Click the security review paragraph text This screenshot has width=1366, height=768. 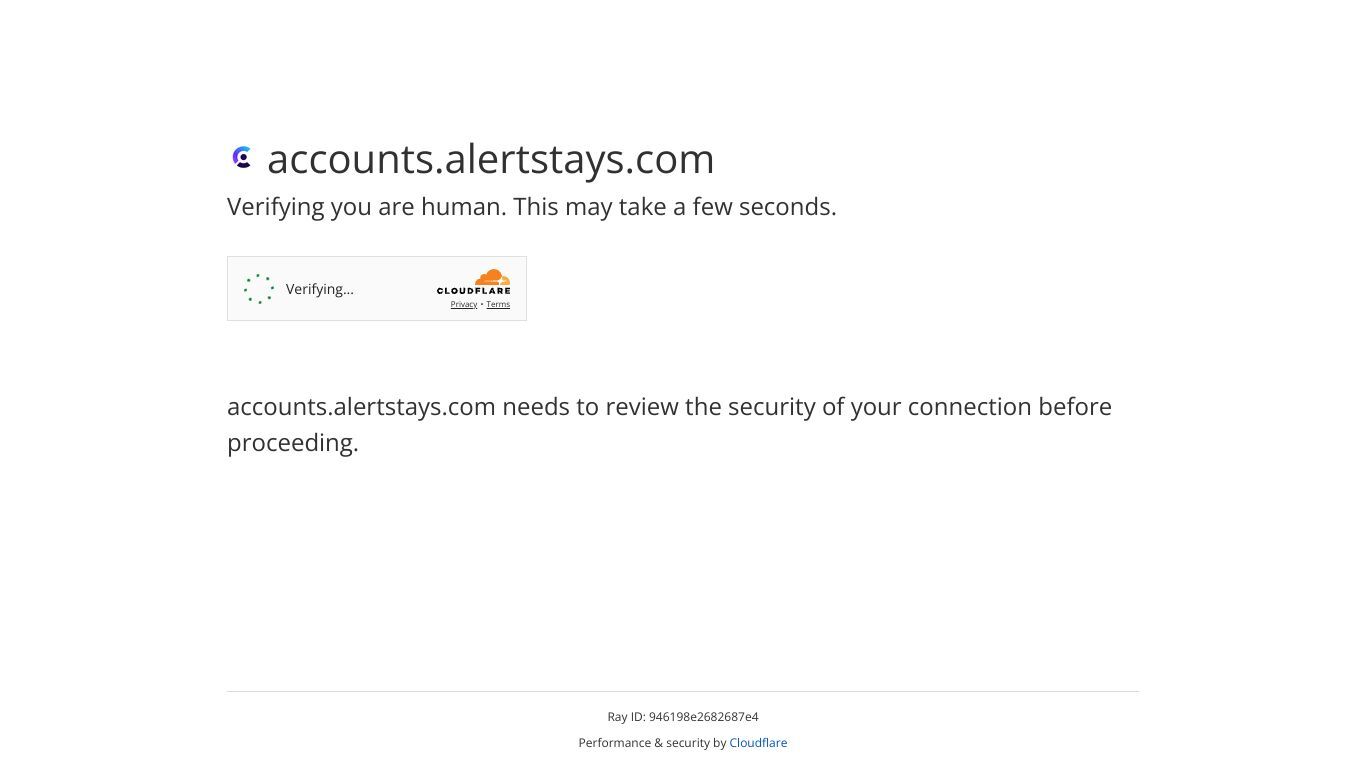tap(669, 424)
